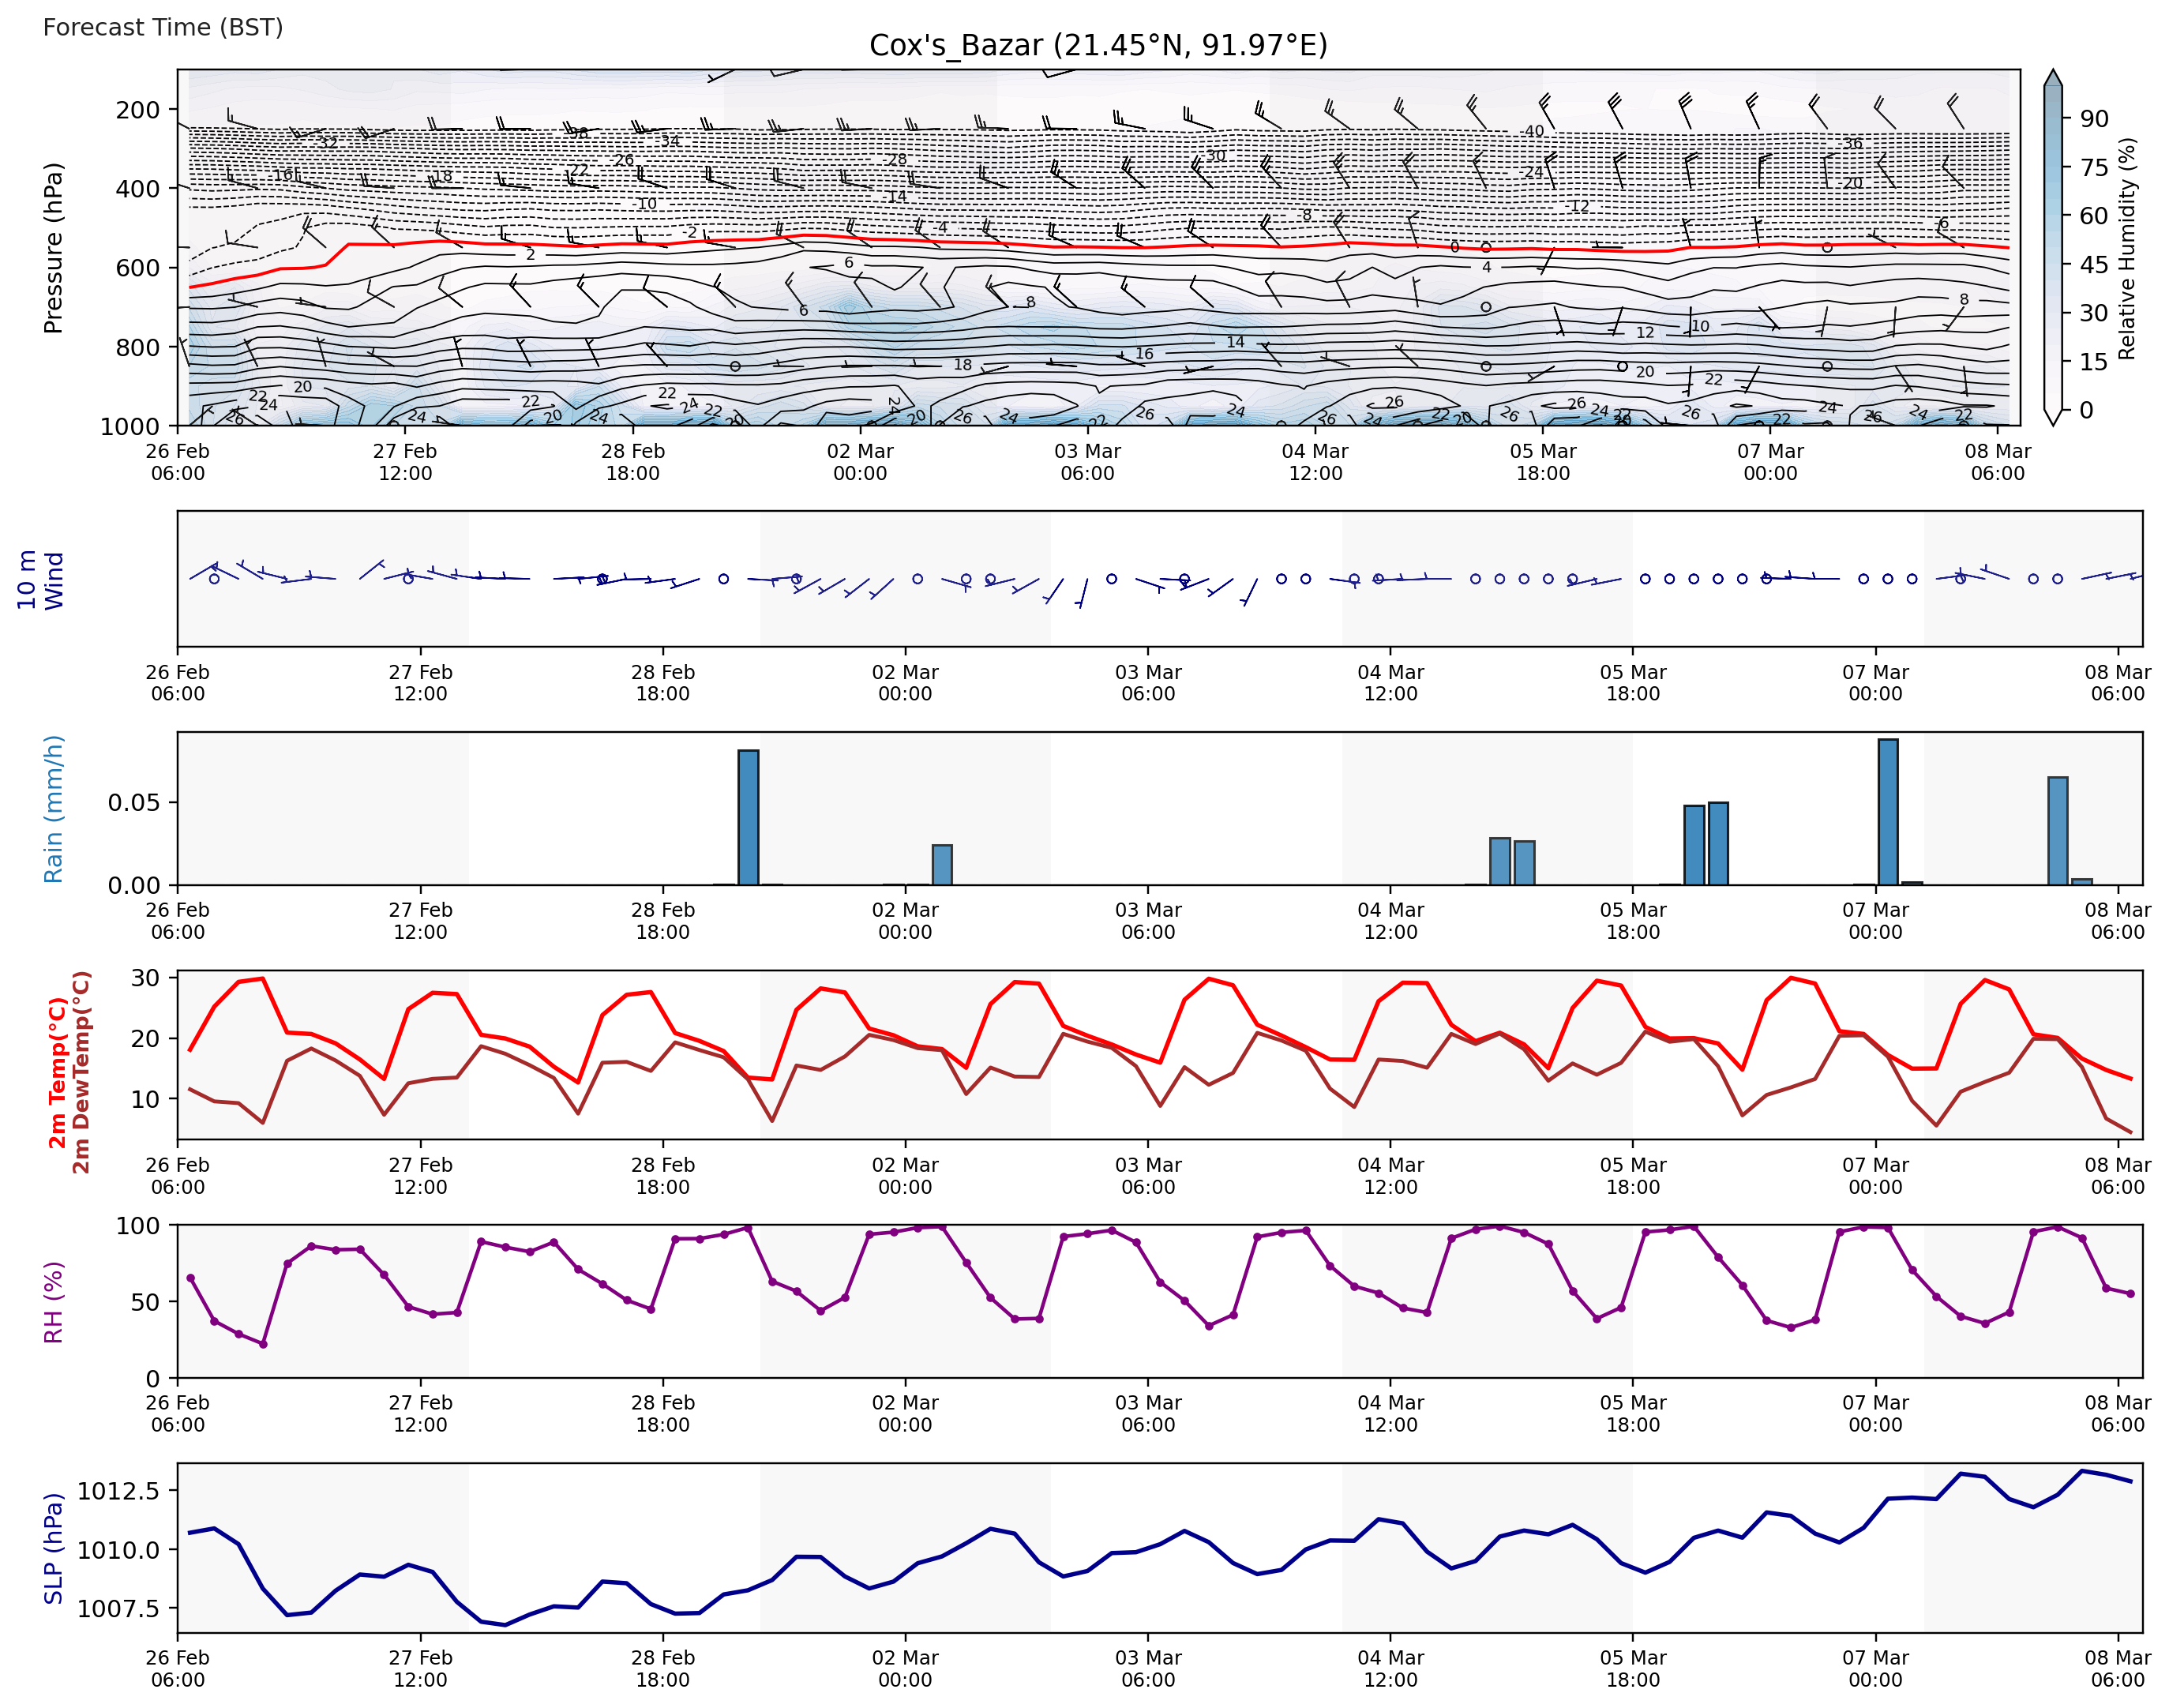Click the red 2m Temp(°C) label
Image resolution: width=2169 pixels, height=1708 pixels.
(58, 1073)
